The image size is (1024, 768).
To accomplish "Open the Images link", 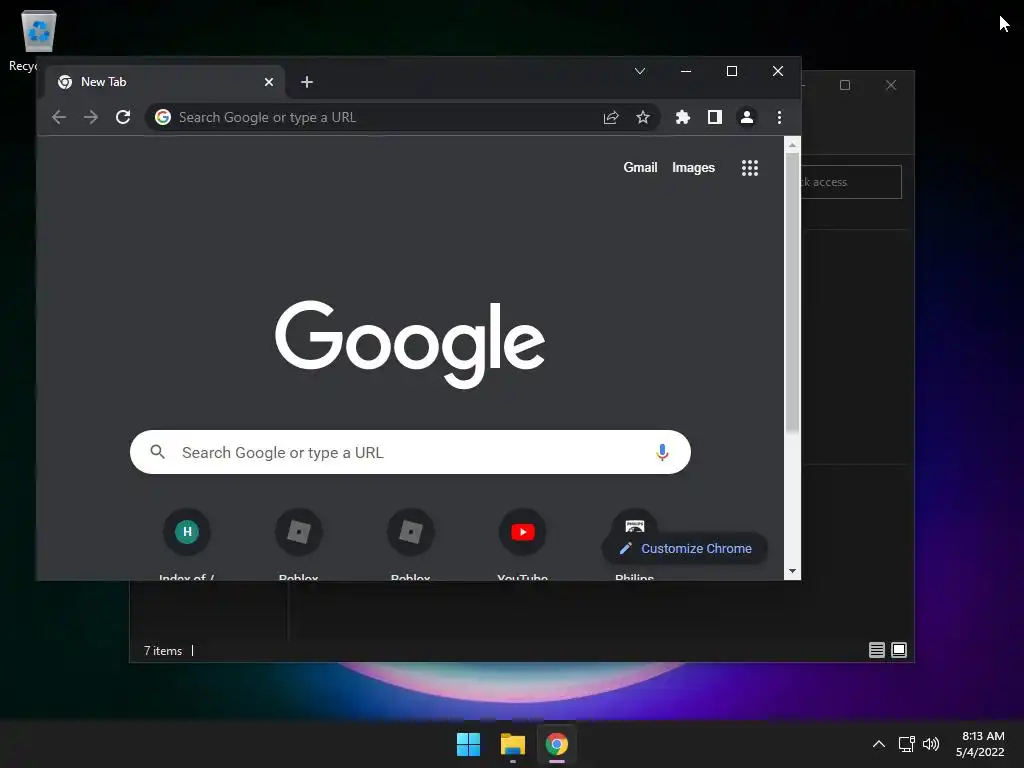I will point(693,168).
